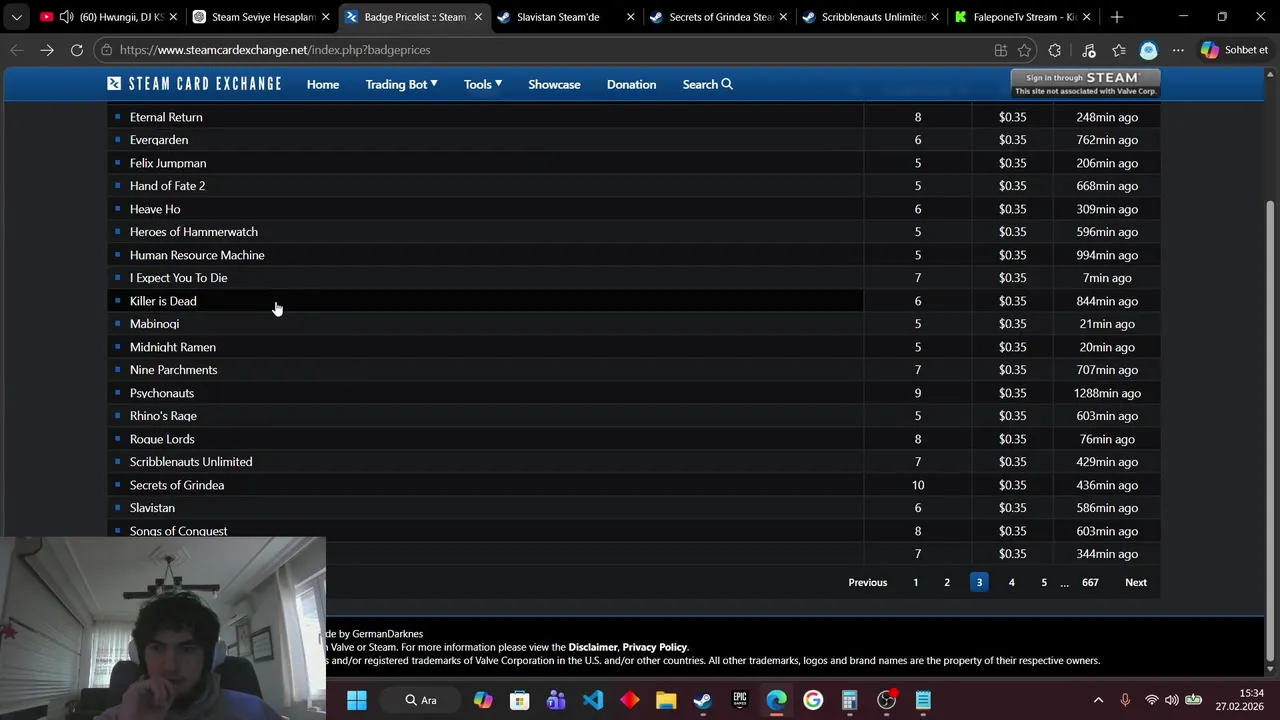Jump to page 5 of the pricelist
This screenshot has width=1280, height=720.
[1044, 582]
